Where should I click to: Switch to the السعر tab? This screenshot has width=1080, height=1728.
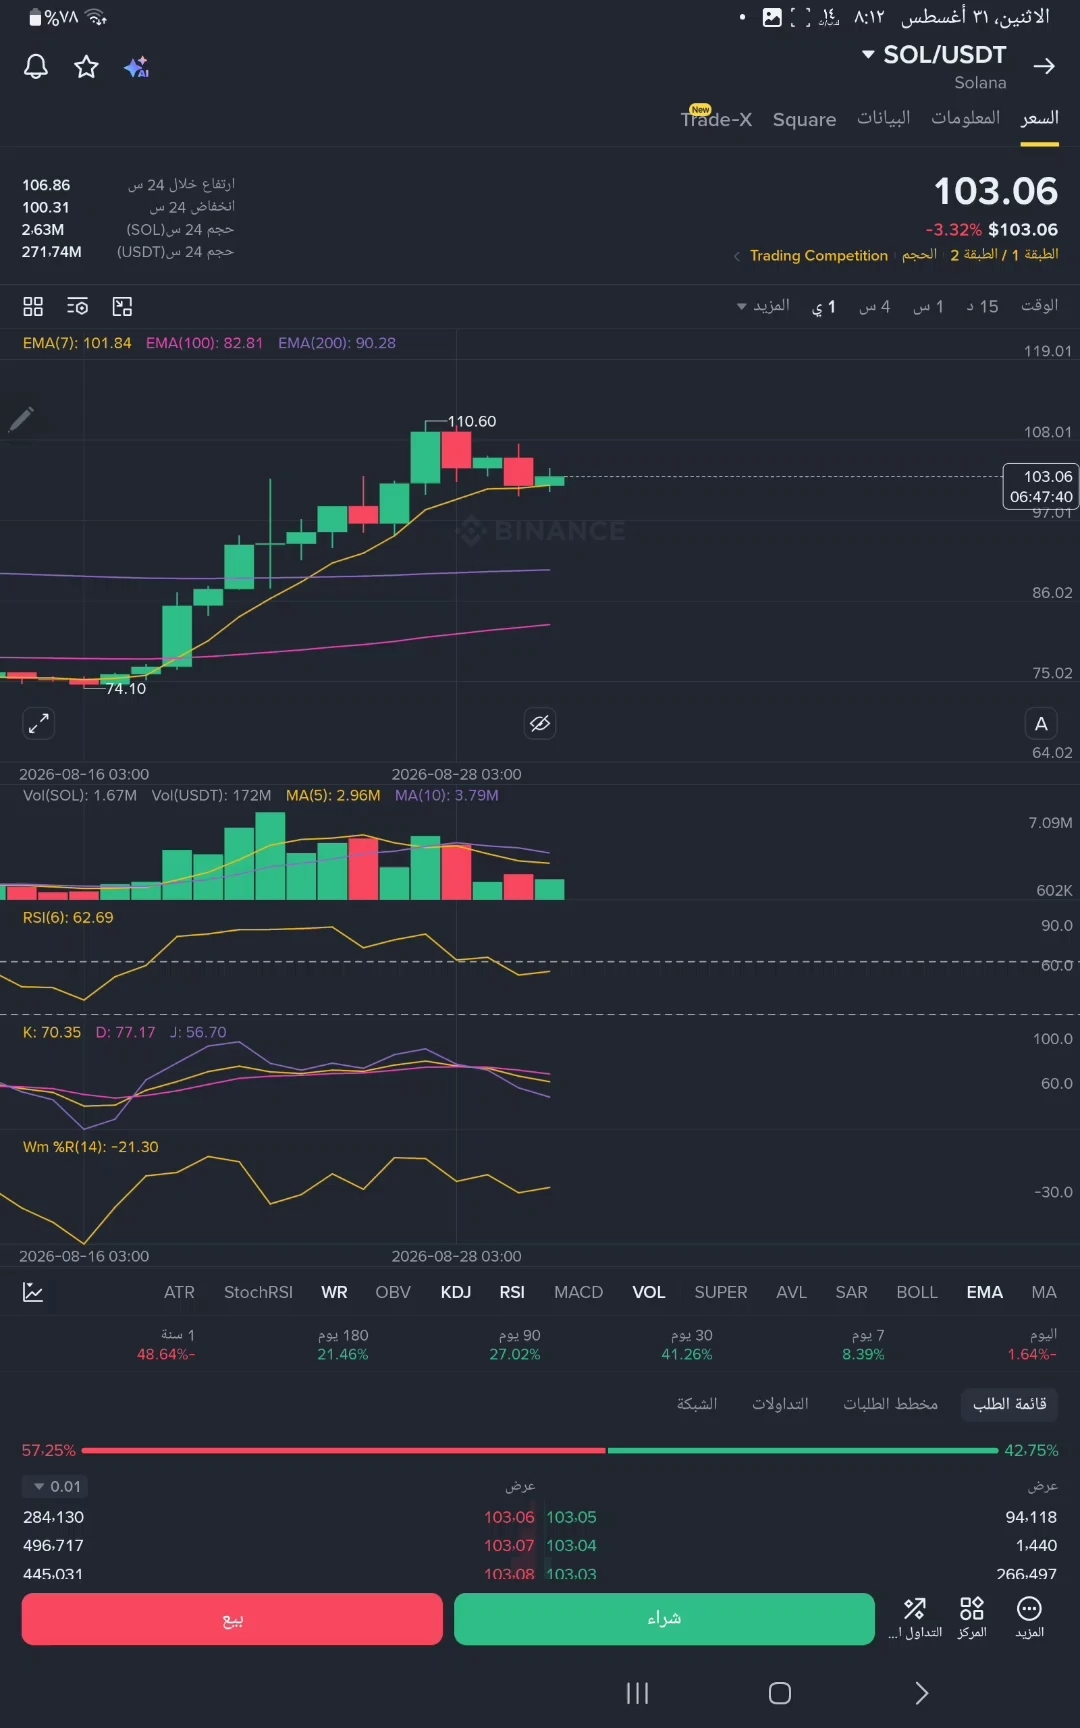point(1039,118)
